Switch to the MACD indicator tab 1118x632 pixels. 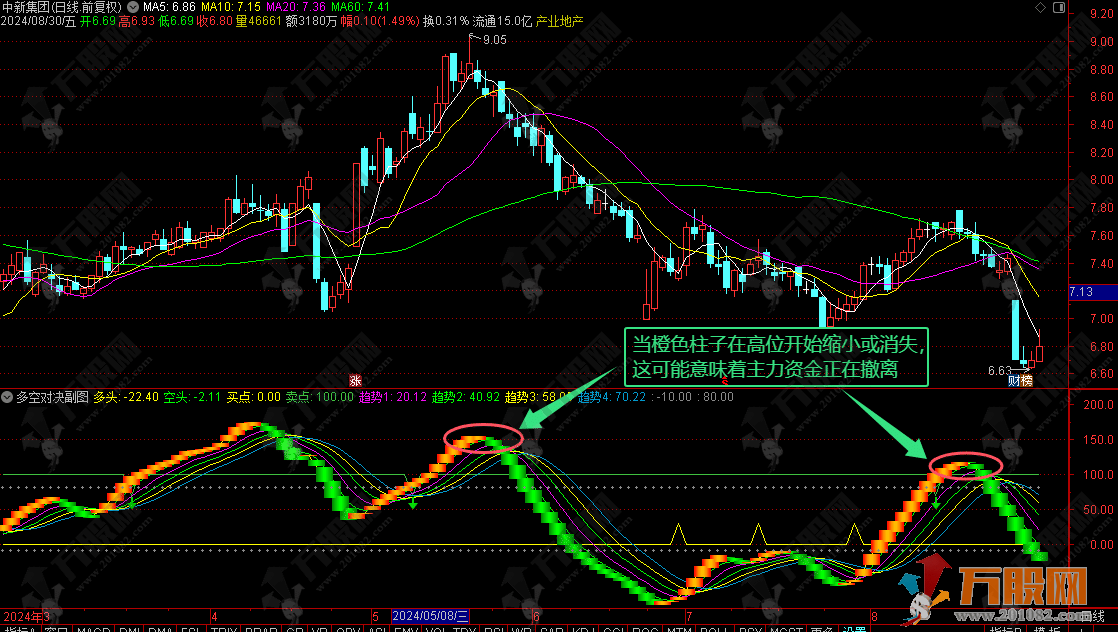click(x=93, y=630)
